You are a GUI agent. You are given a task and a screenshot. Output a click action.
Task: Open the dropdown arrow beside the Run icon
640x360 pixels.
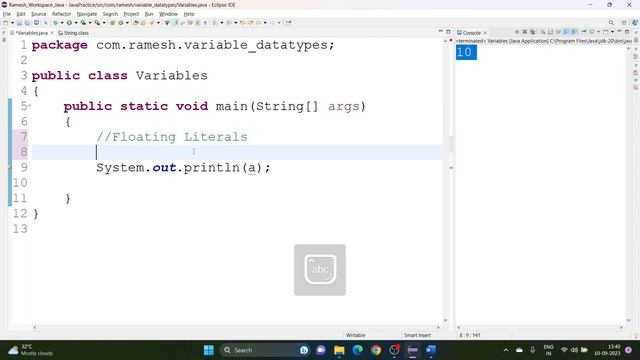(76, 23)
